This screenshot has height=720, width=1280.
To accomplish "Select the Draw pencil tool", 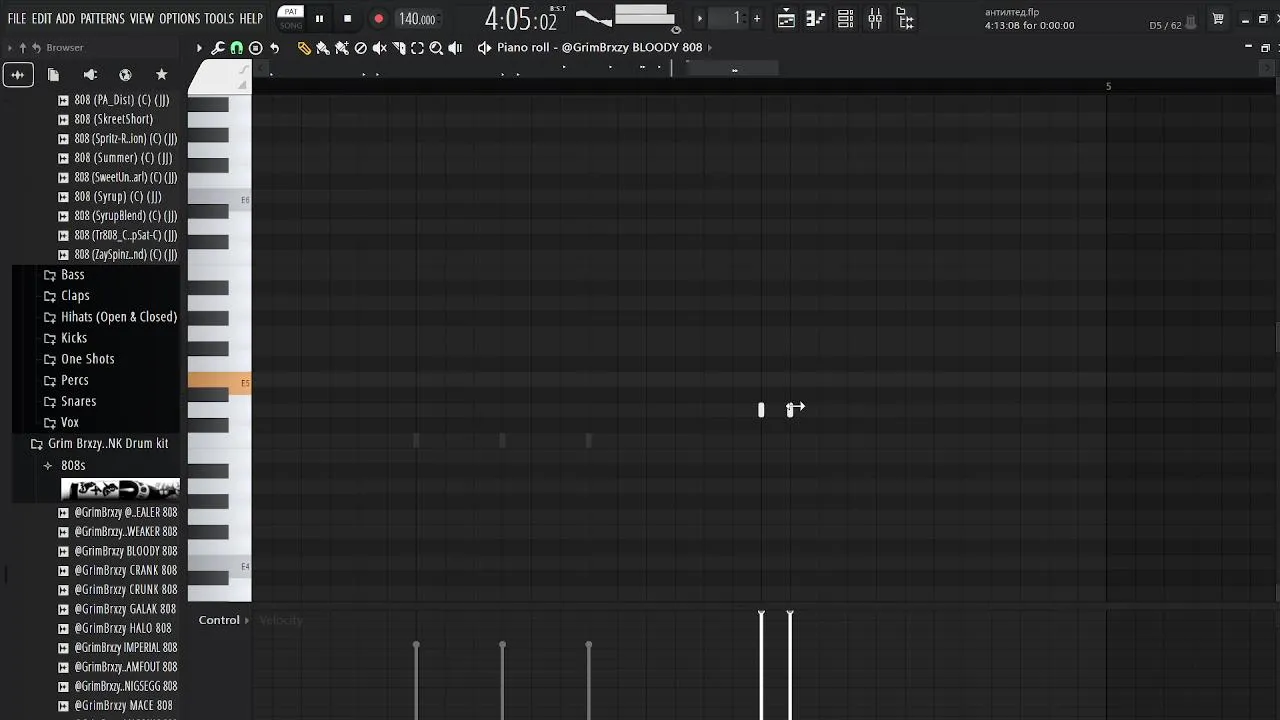I will pyautogui.click(x=304, y=48).
